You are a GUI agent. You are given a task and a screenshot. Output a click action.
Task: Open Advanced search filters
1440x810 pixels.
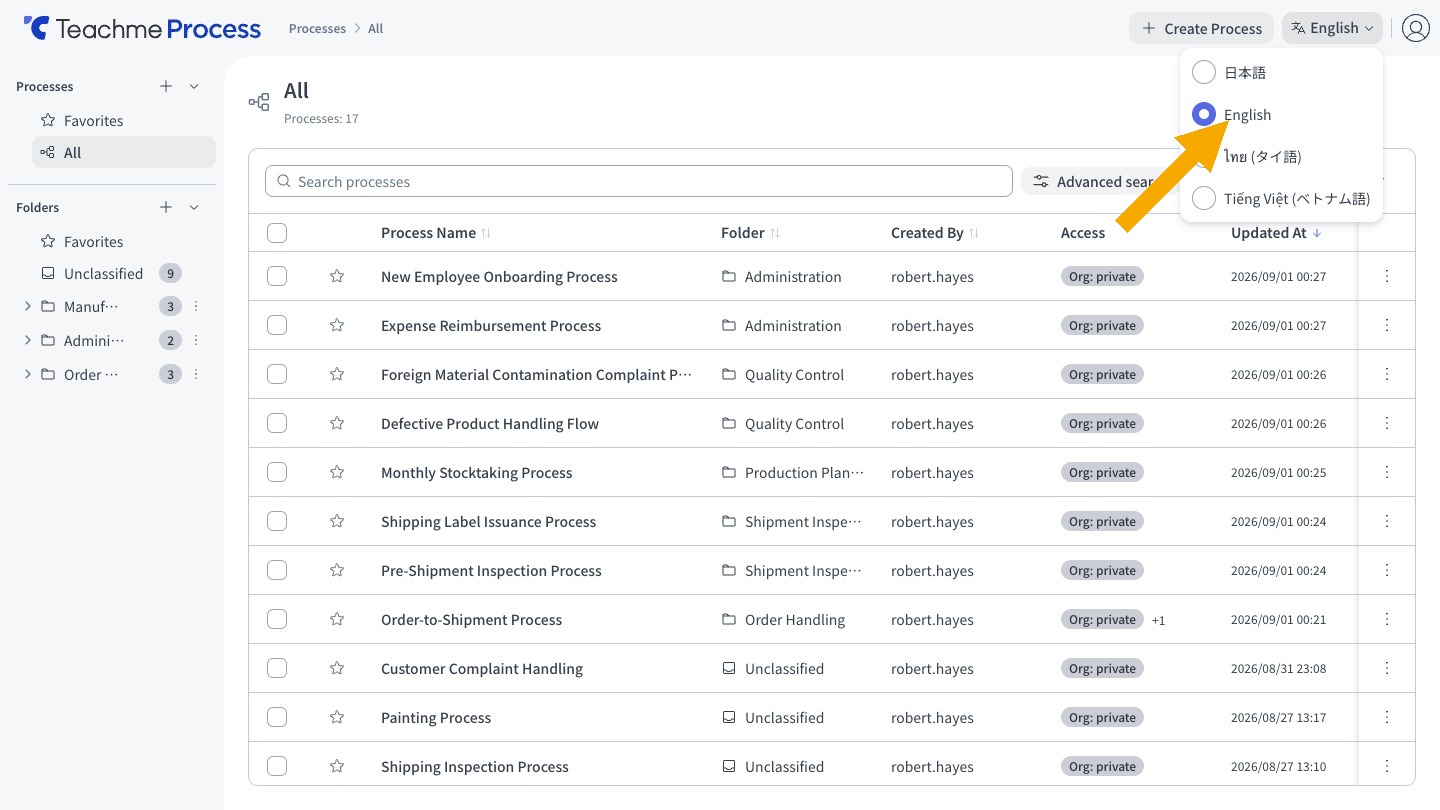click(1098, 181)
